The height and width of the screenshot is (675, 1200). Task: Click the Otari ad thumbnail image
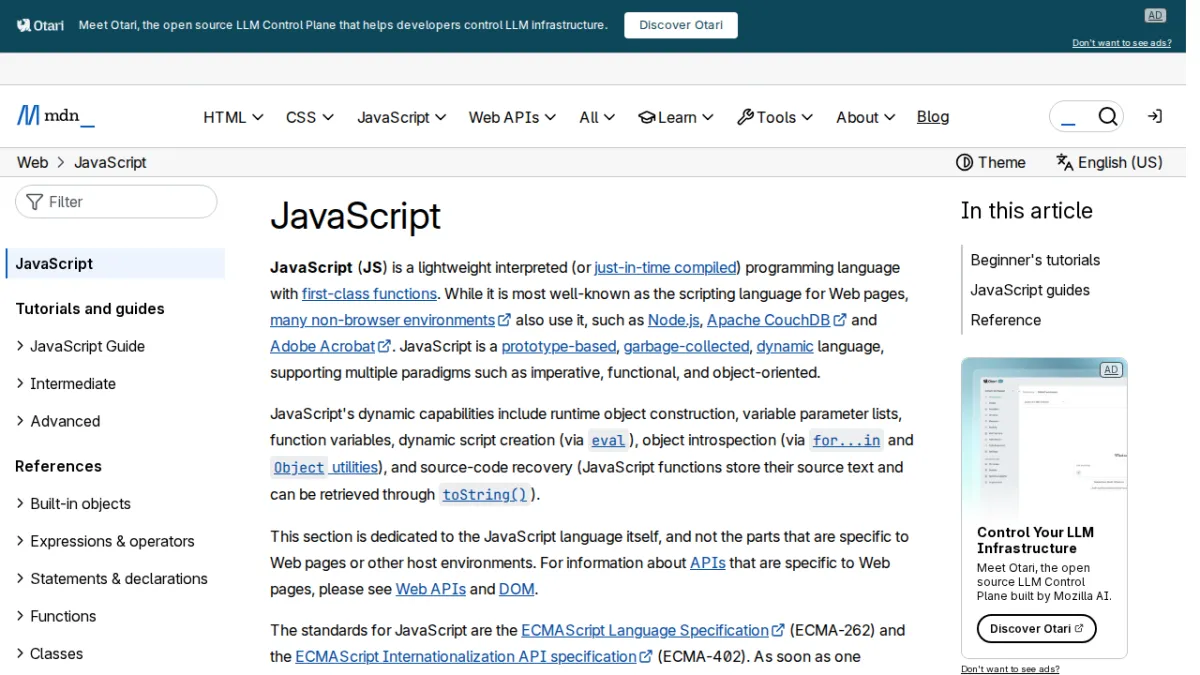1044,436
